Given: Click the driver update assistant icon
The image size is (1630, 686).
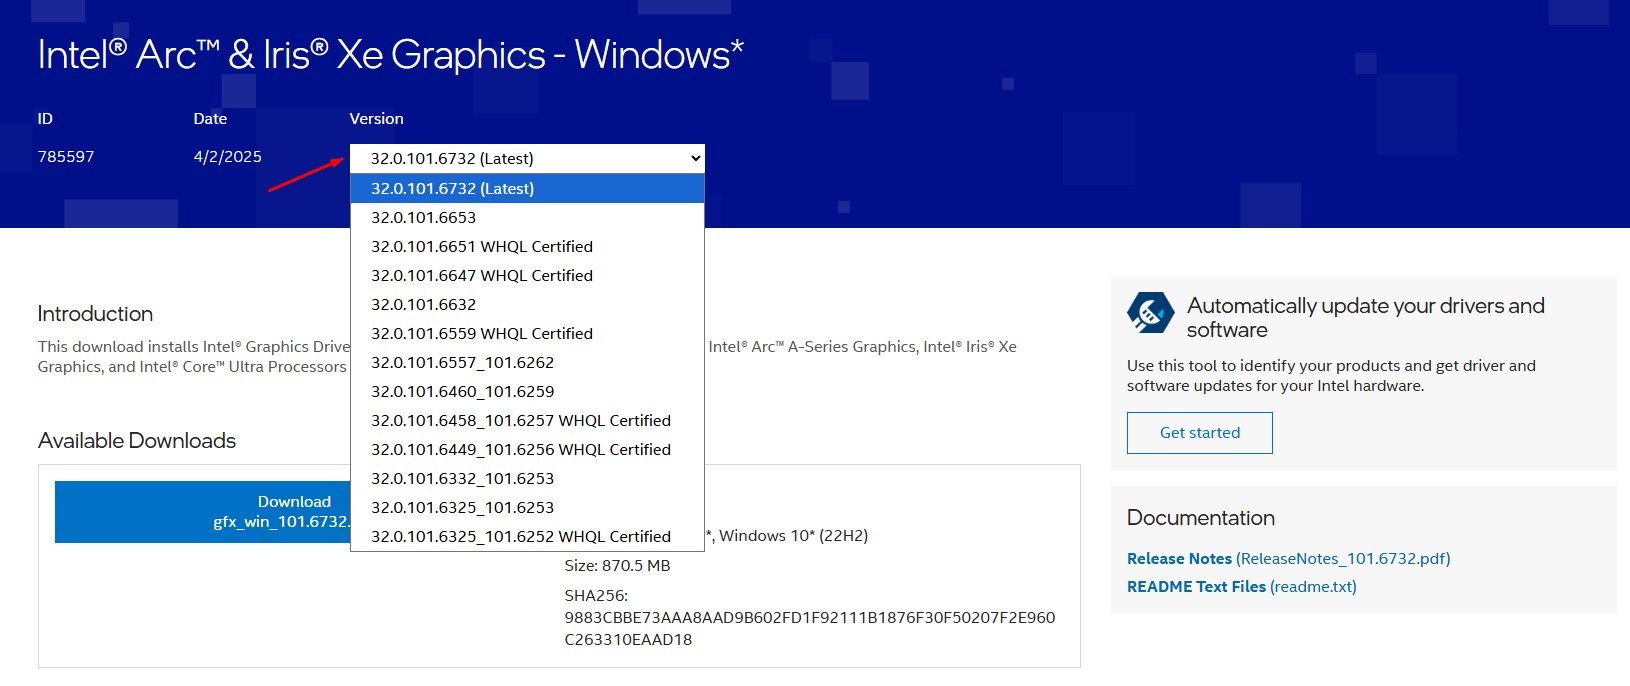Looking at the screenshot, I should click(x=1150, y=314).
